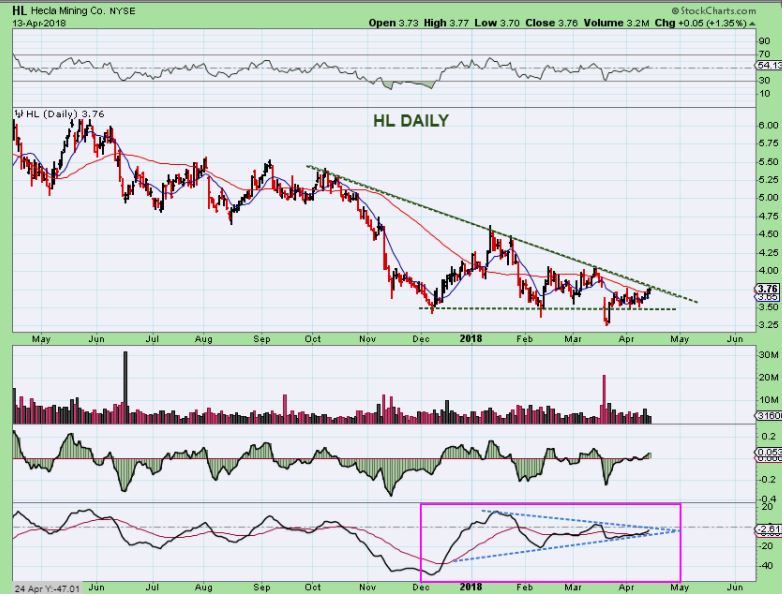The image size is (782, 594).
Task: Click the 30M volume axis label
Action: coord(769,355)
